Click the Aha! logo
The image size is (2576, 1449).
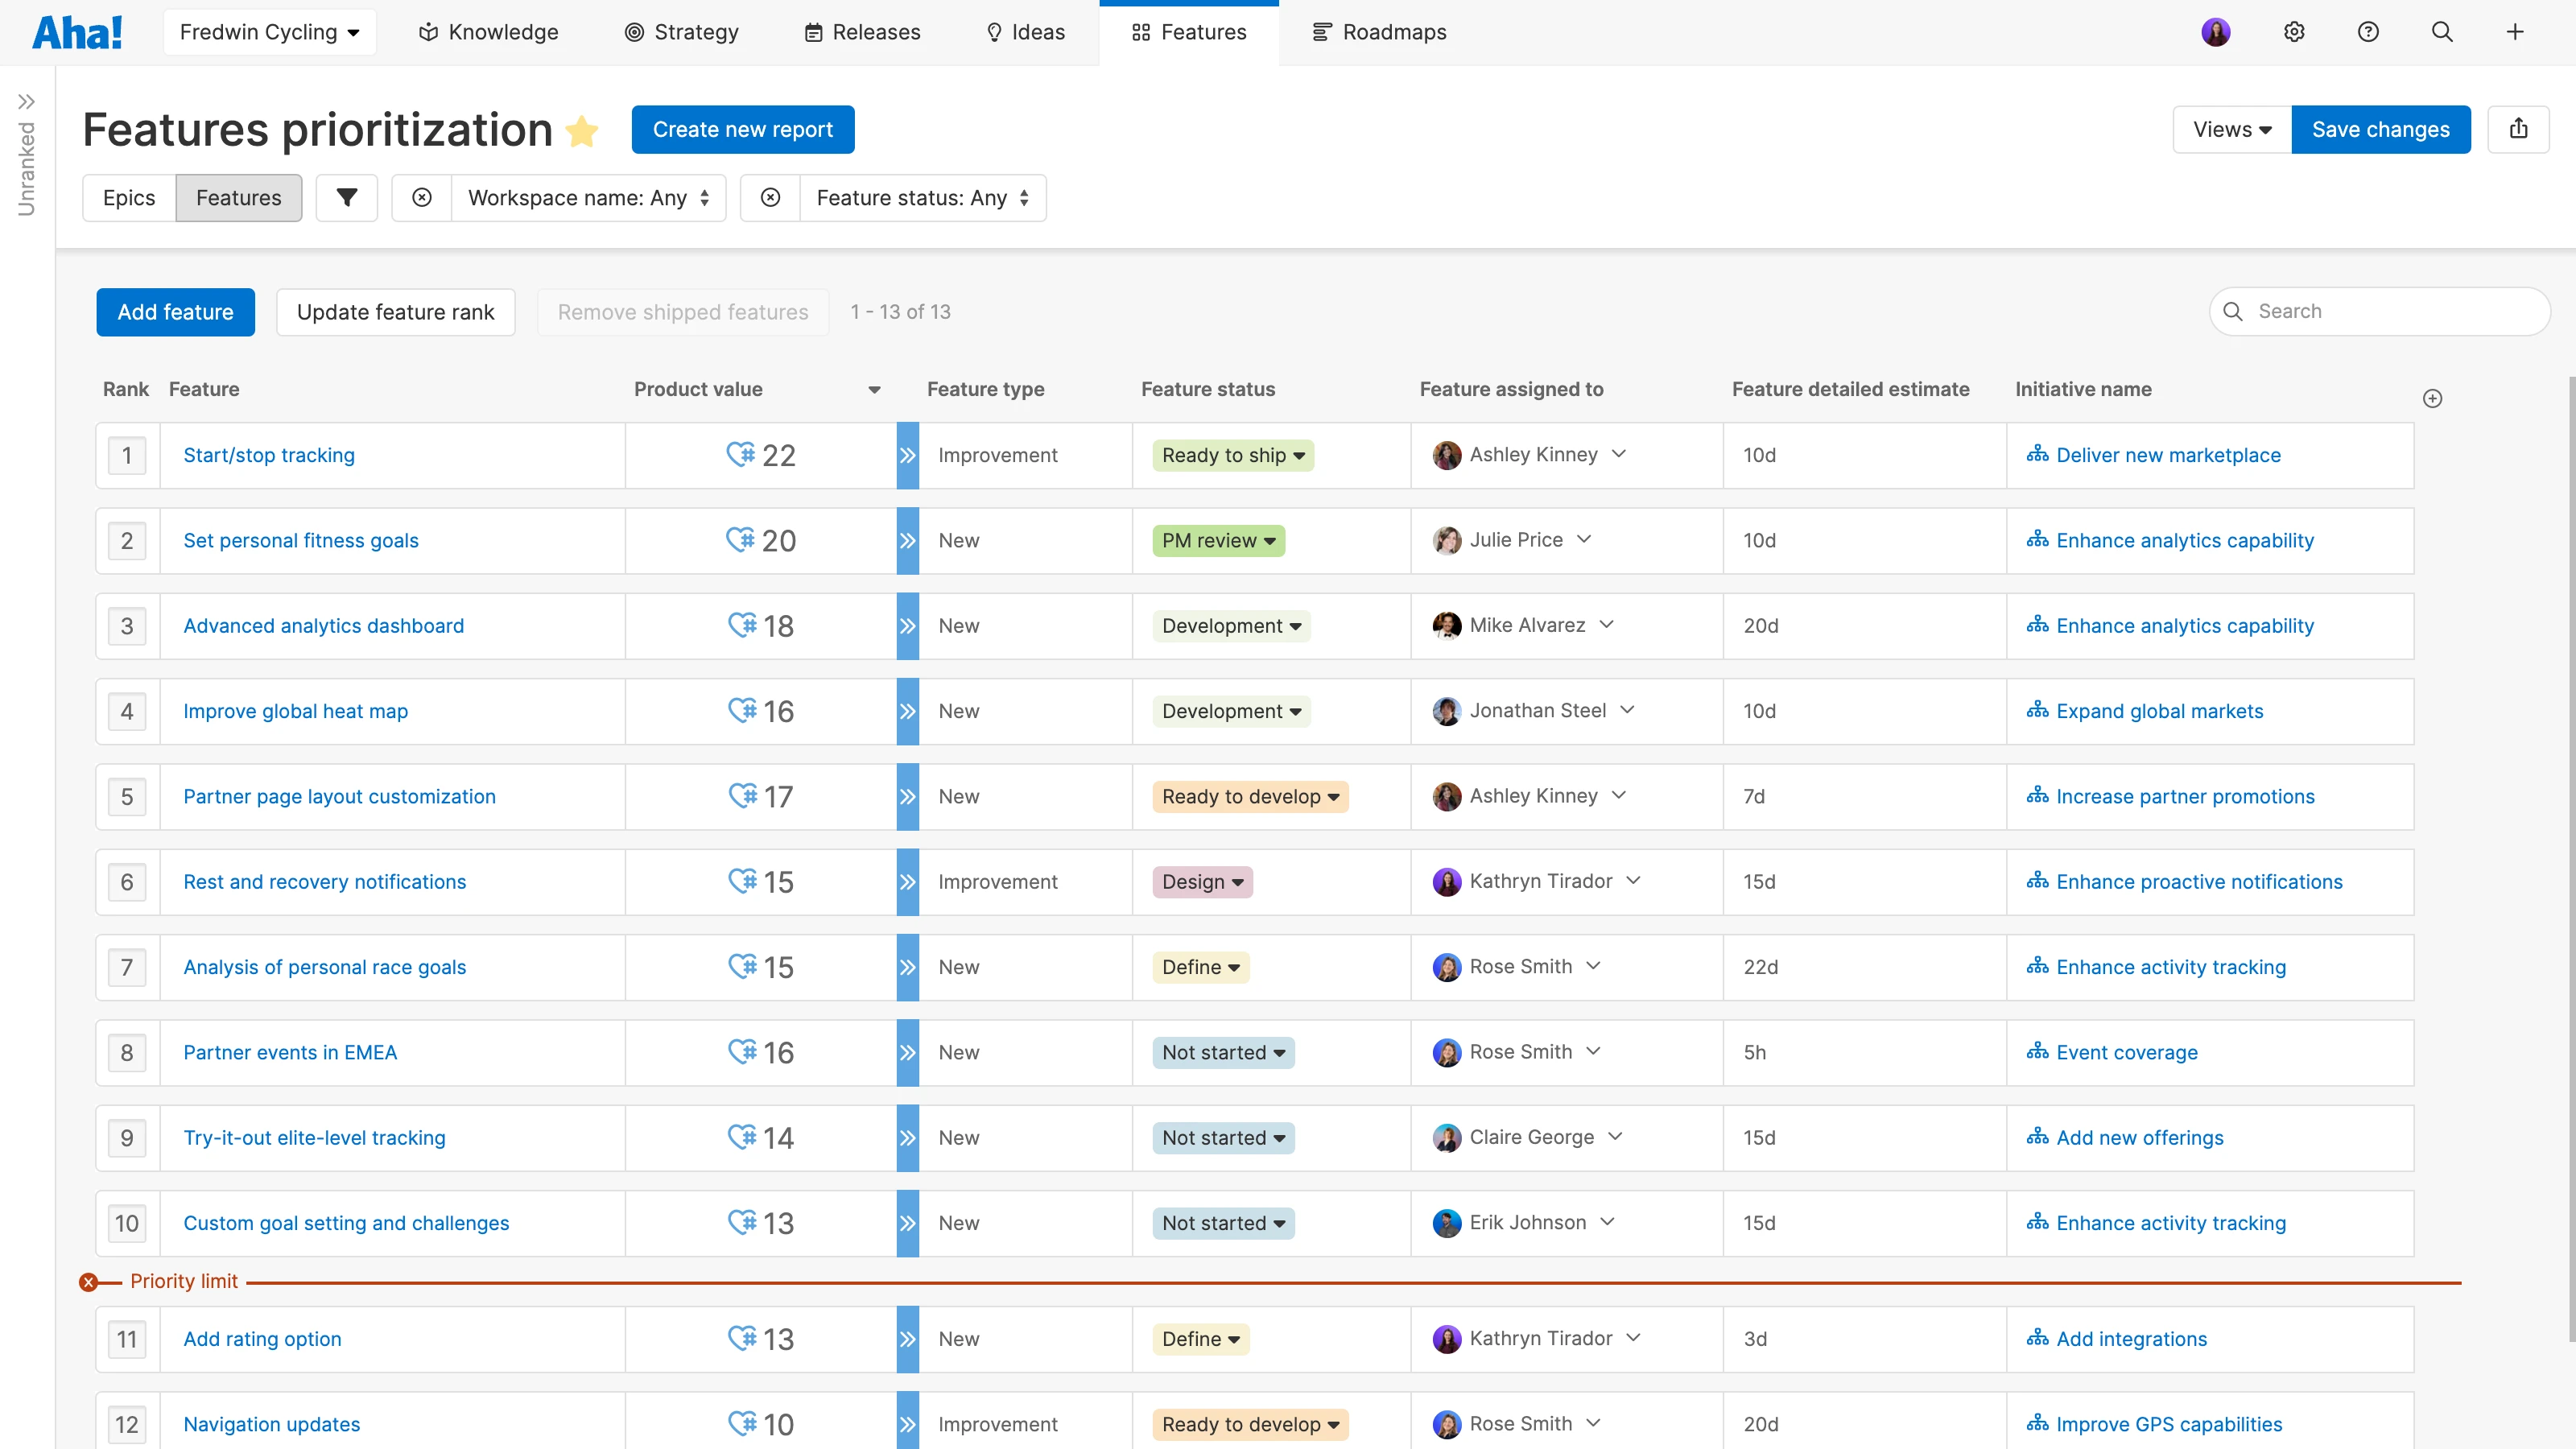pyautogui.click(x=78, y=31)
